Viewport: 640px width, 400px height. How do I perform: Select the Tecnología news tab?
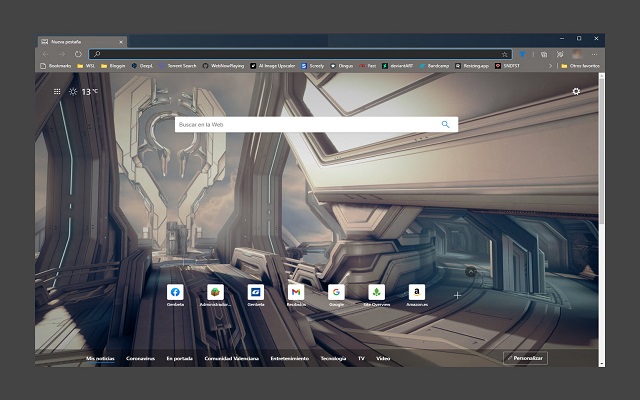333,358
